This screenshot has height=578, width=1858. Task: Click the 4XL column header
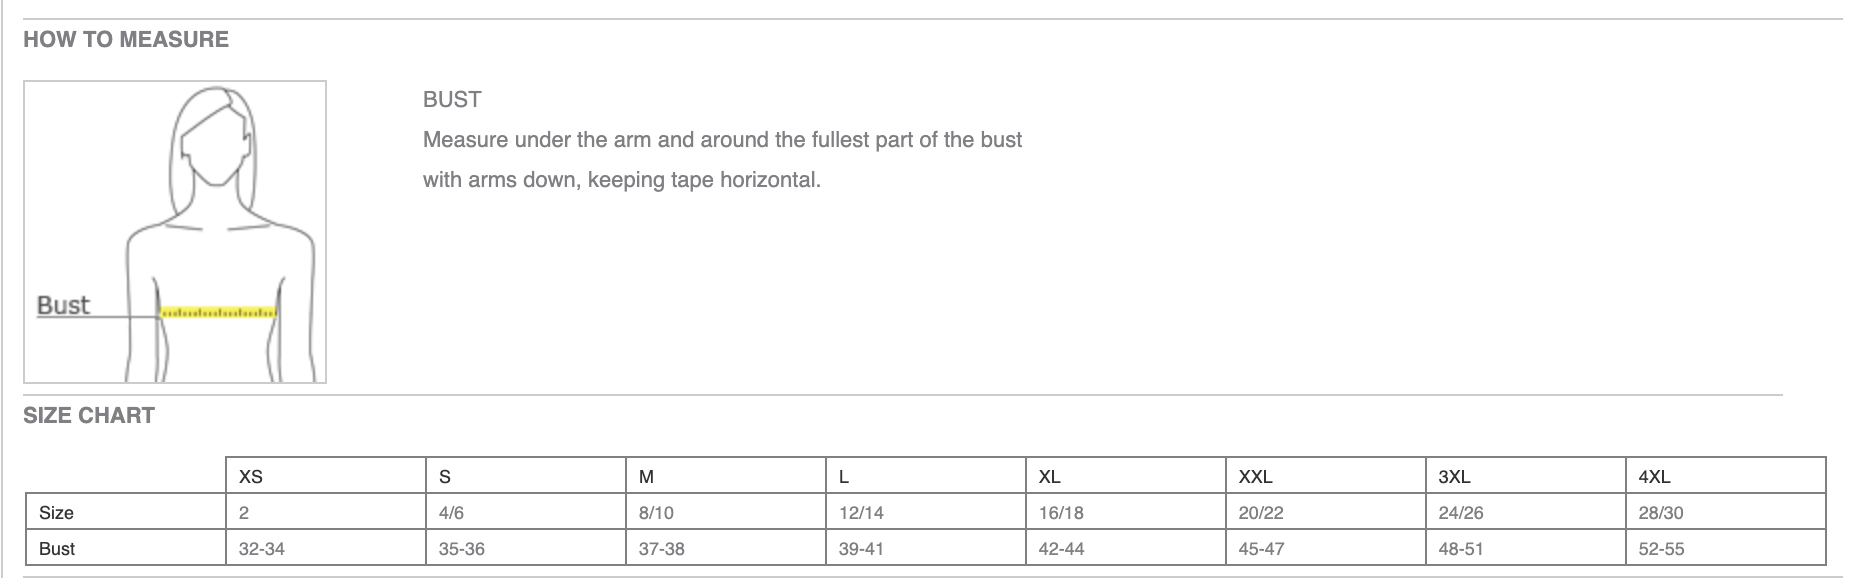click(x=1726, y=476)
